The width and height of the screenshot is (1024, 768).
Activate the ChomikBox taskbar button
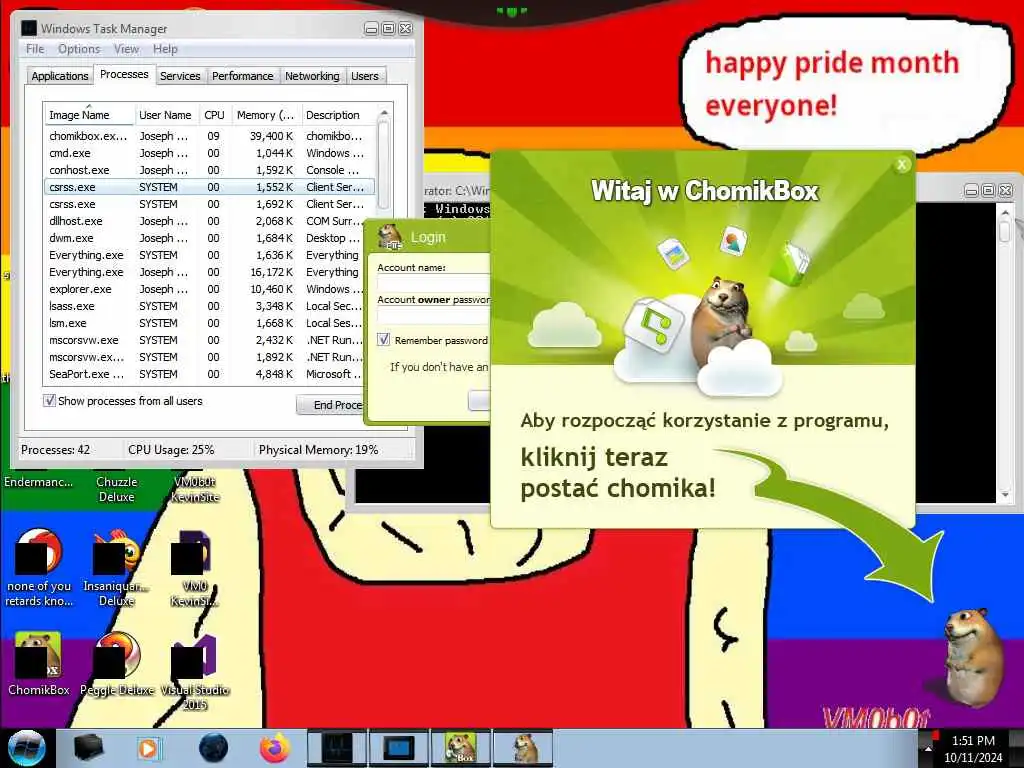click(x=460, y=748)
